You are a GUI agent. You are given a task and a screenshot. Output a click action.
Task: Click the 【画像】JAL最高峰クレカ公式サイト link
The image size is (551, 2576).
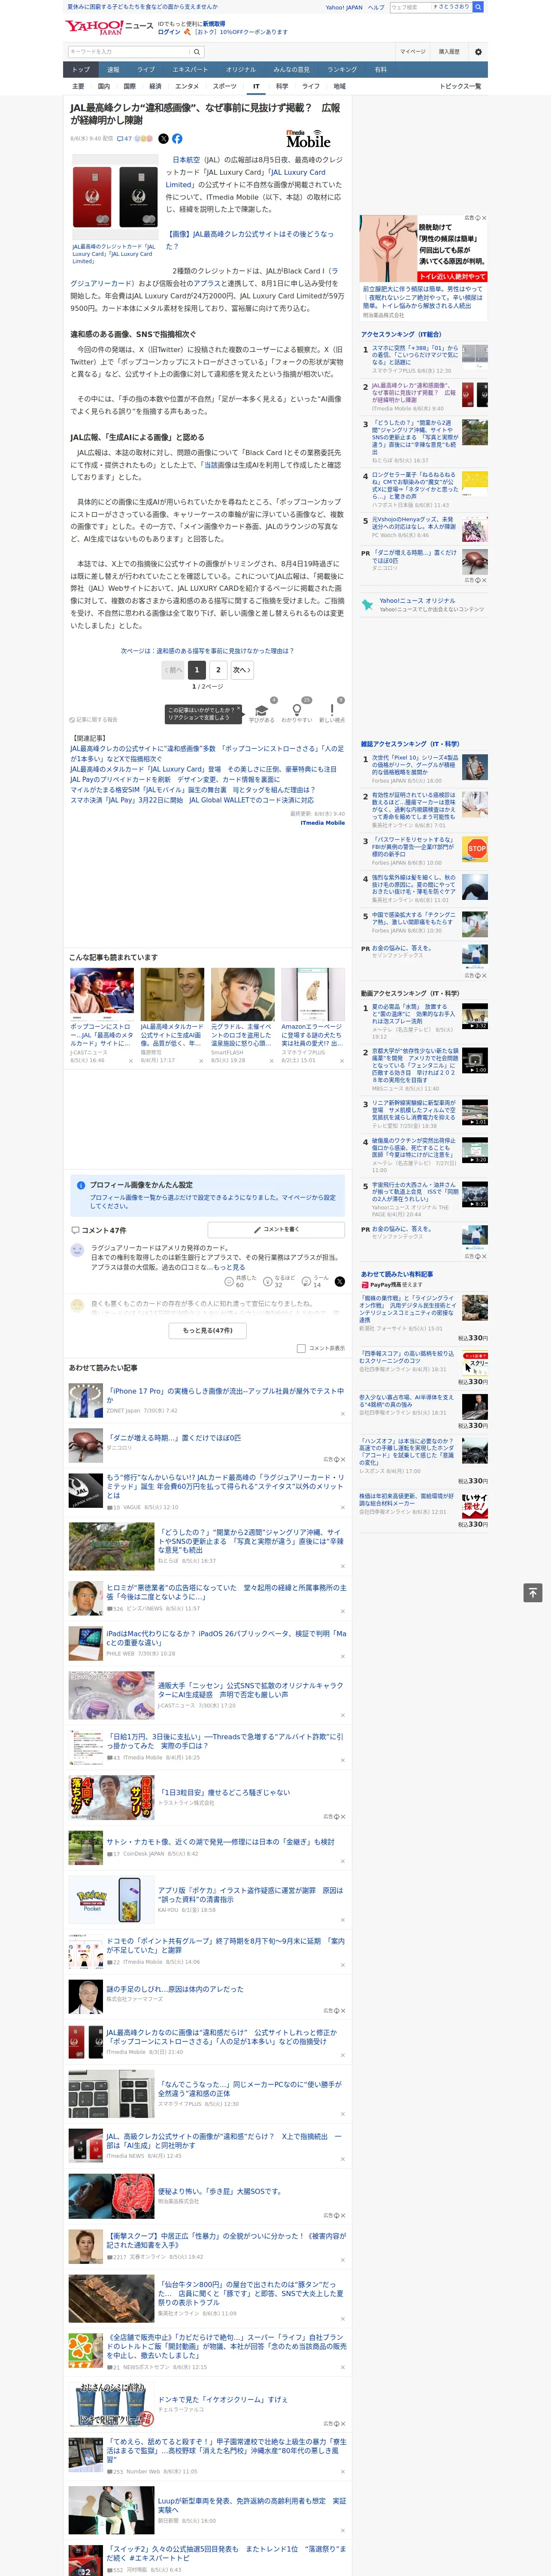tap(250, 240)
